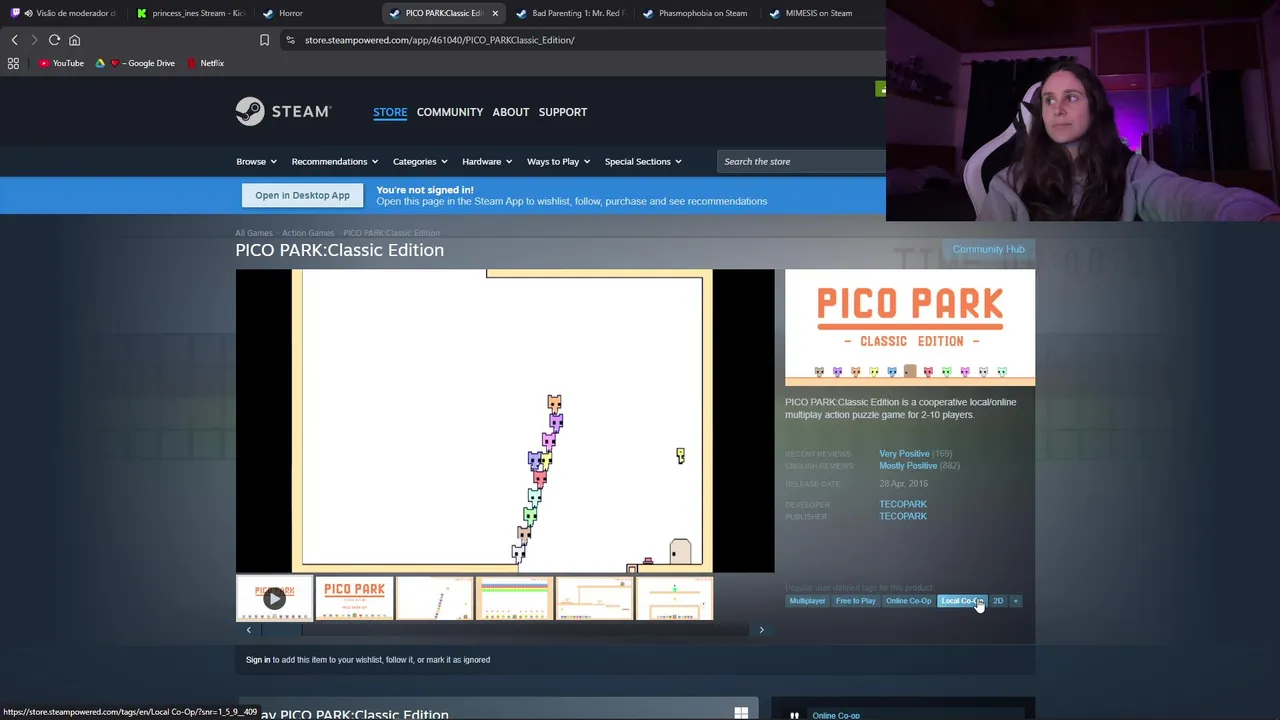
Task: Expand the Browse dropdown
Action: (x=257, y=161)
